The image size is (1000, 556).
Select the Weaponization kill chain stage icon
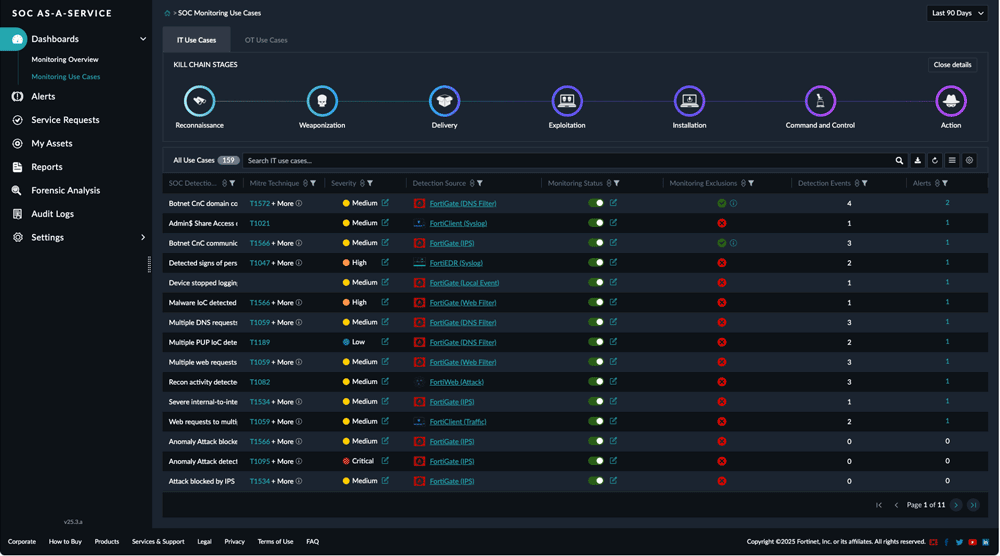click(x=322, y=101)
